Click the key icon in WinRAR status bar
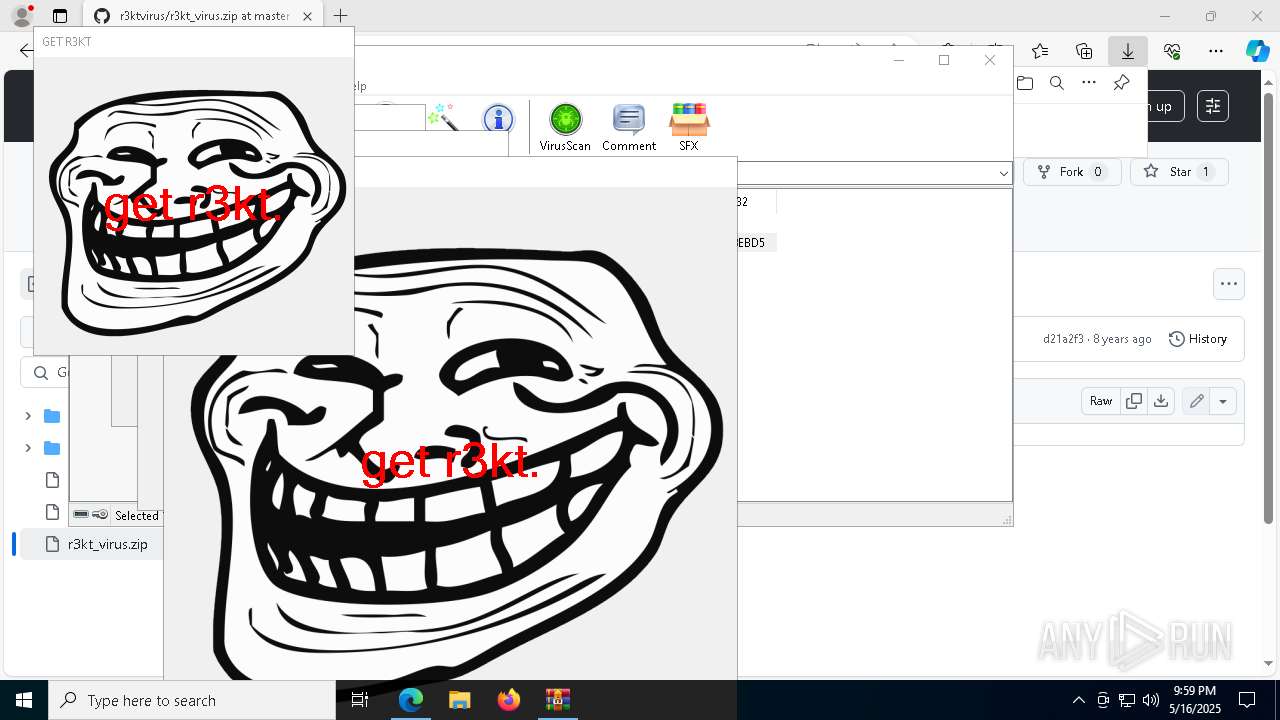The height and width of the screenshot is (720, 1280). coord(100,515)
